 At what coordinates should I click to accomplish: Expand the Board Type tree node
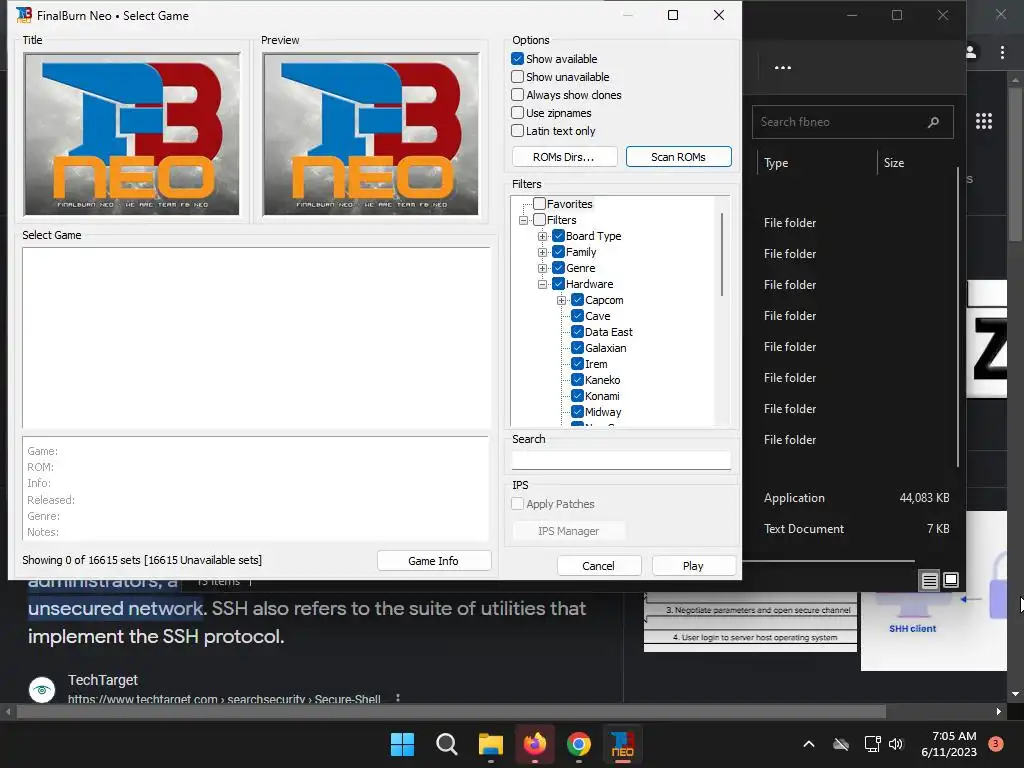[x=542, y=236]
